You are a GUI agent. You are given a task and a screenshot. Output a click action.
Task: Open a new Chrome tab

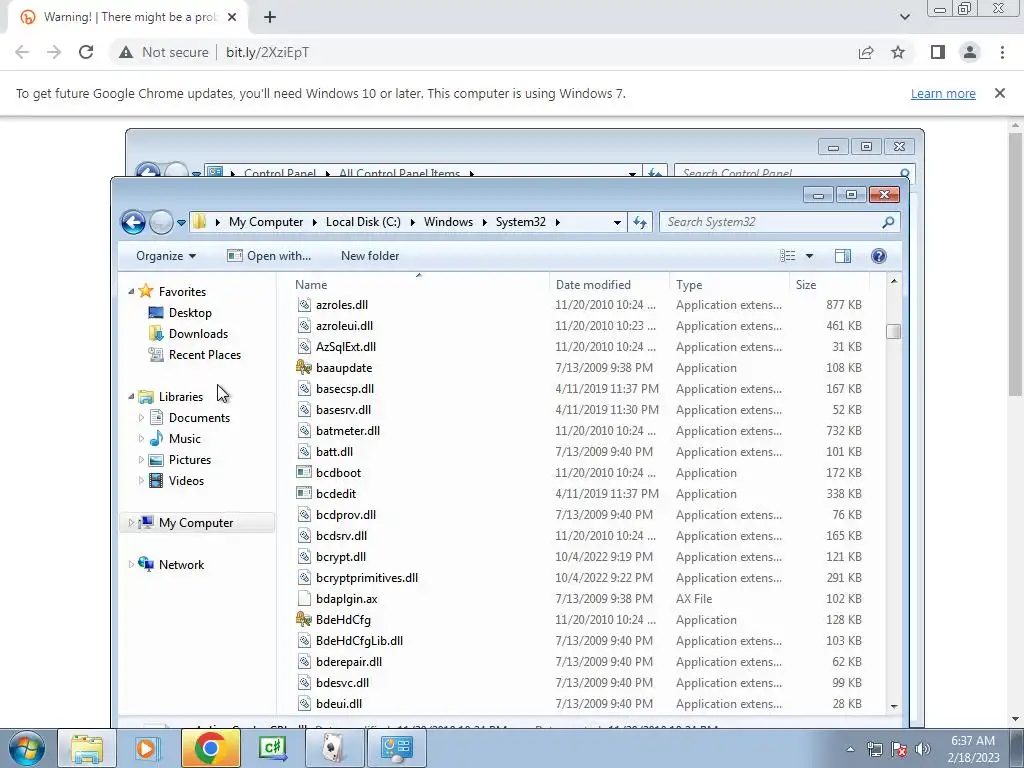pos(270,18)
